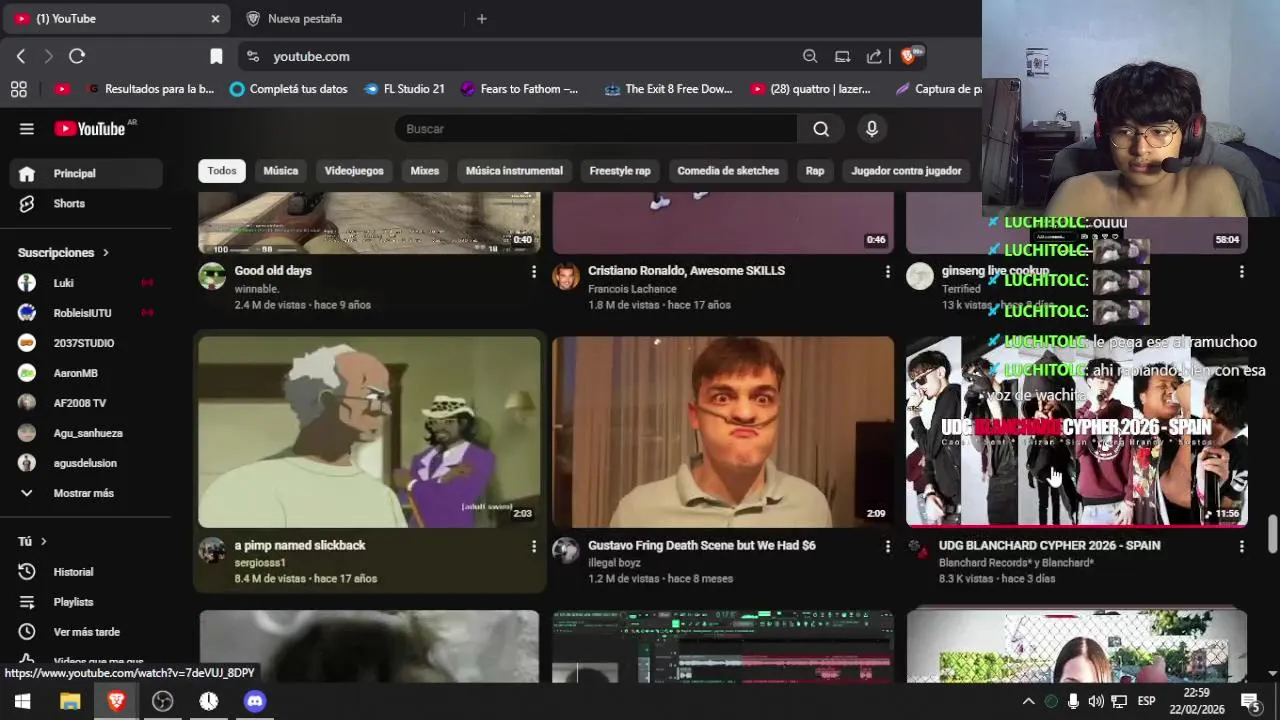Click the share icon in address bar

pos(874,56)
